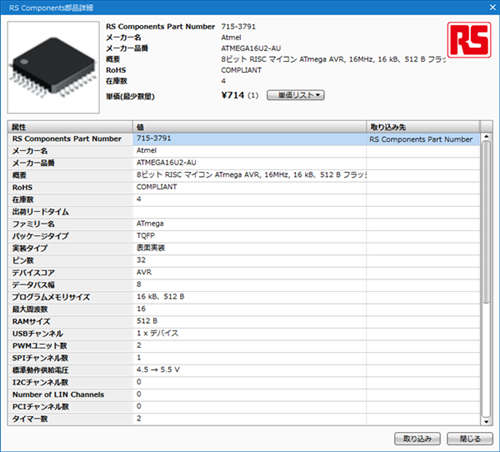Click the 属性 column header
The width and height of the screenshot is (500, 452).
point(70,127)
